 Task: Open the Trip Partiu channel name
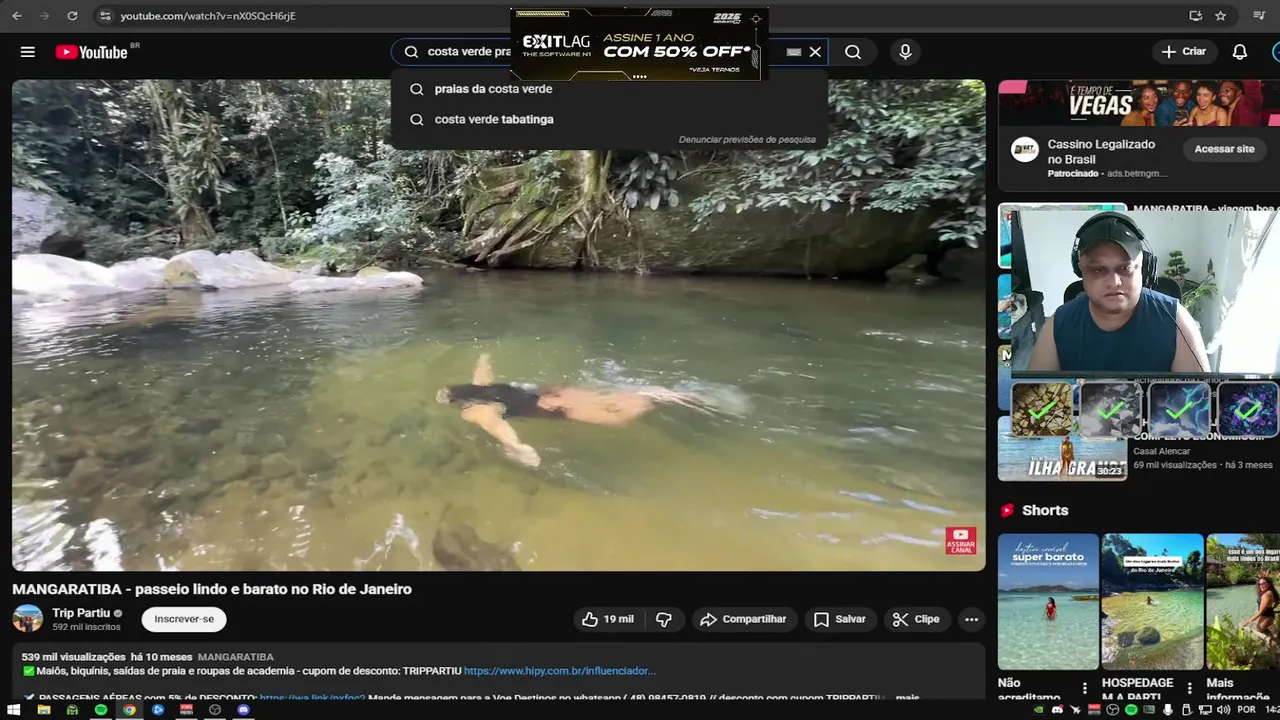point(81,613)
